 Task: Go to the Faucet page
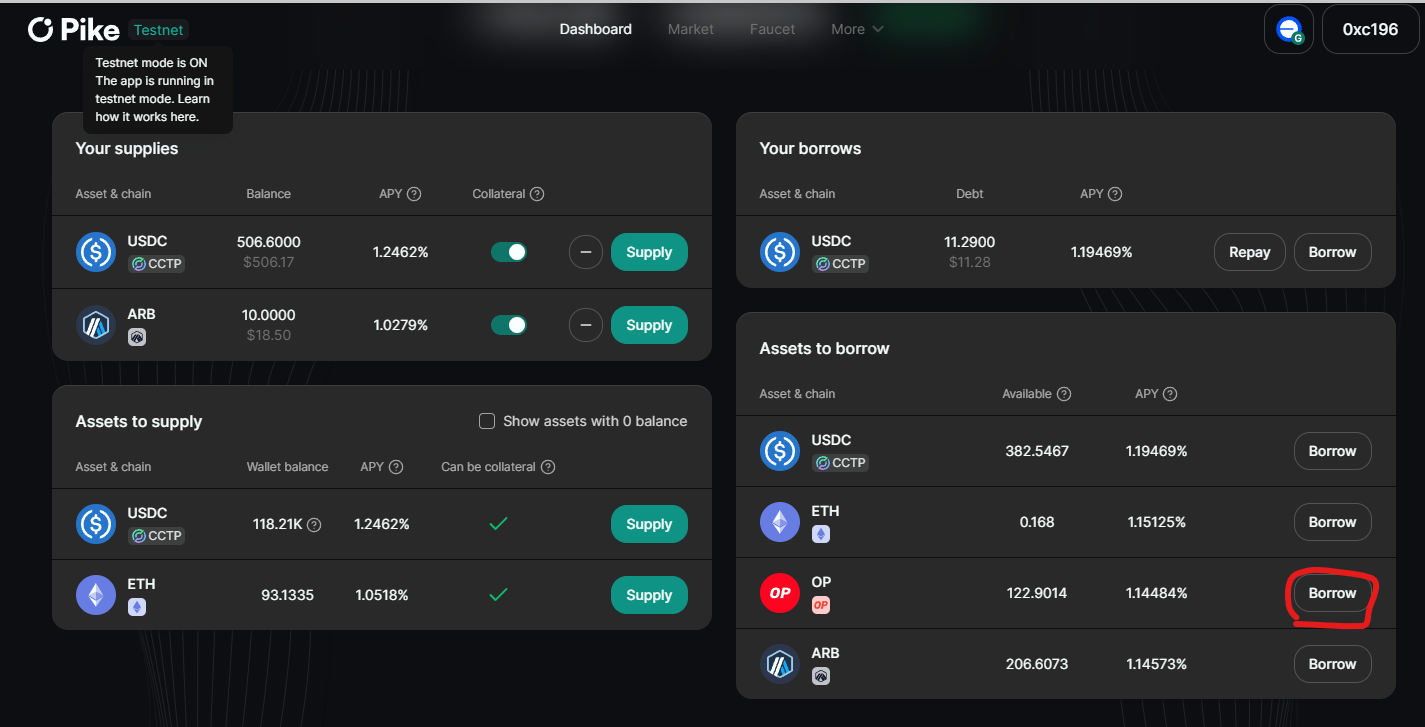[x=772, y=29]
